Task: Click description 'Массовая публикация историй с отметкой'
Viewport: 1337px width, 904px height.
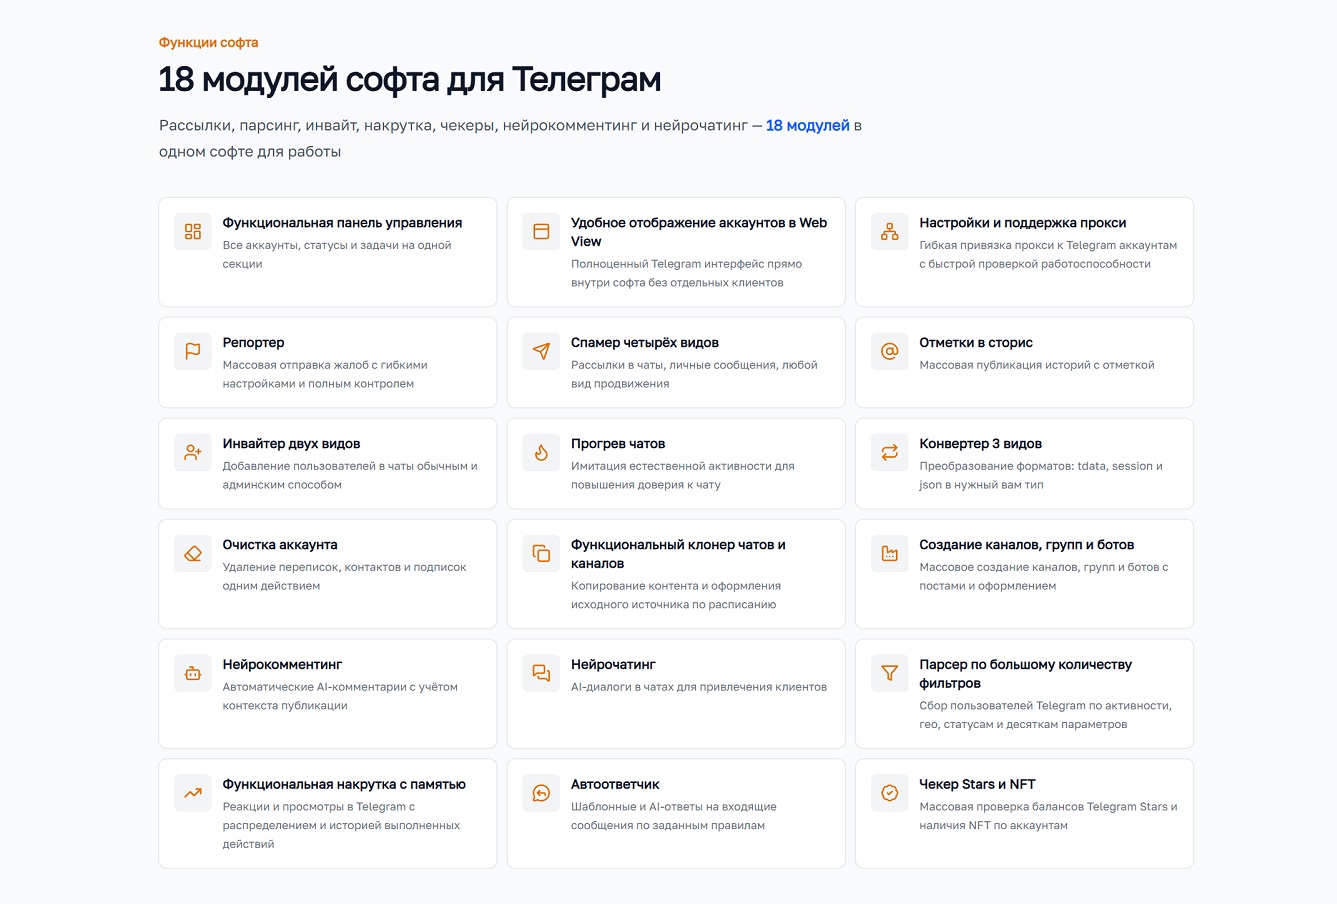Action: pyautogui.click(x=1037, y=365)
